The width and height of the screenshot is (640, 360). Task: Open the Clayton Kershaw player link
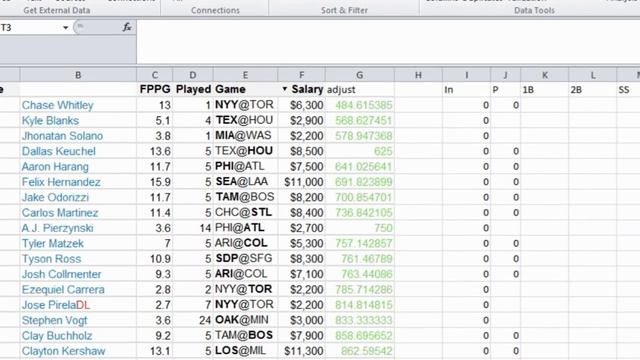tap(63, 351)
